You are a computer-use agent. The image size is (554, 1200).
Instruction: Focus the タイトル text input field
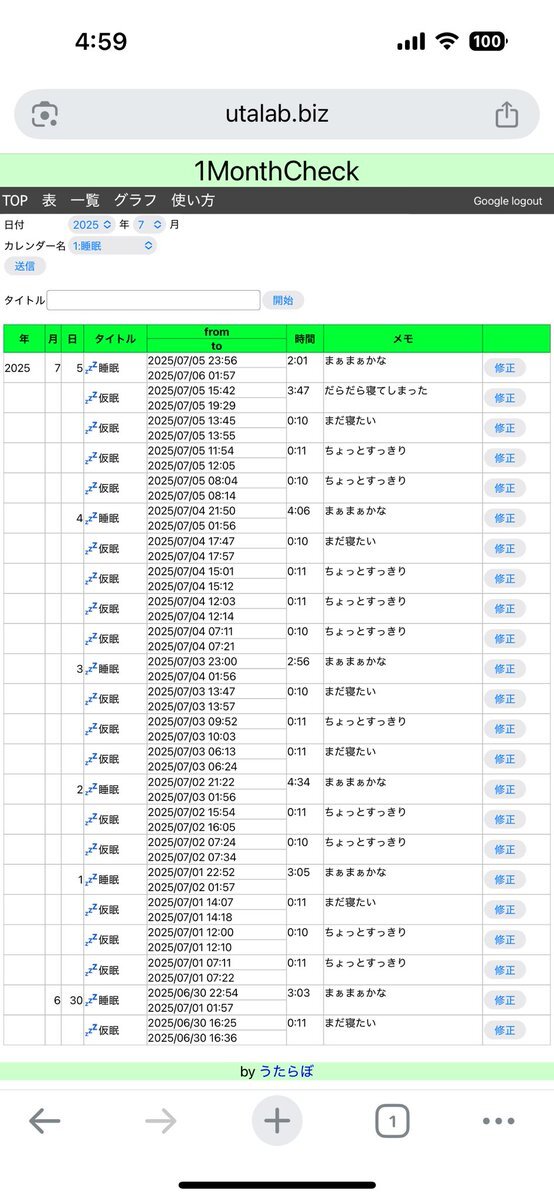point(153,300)
